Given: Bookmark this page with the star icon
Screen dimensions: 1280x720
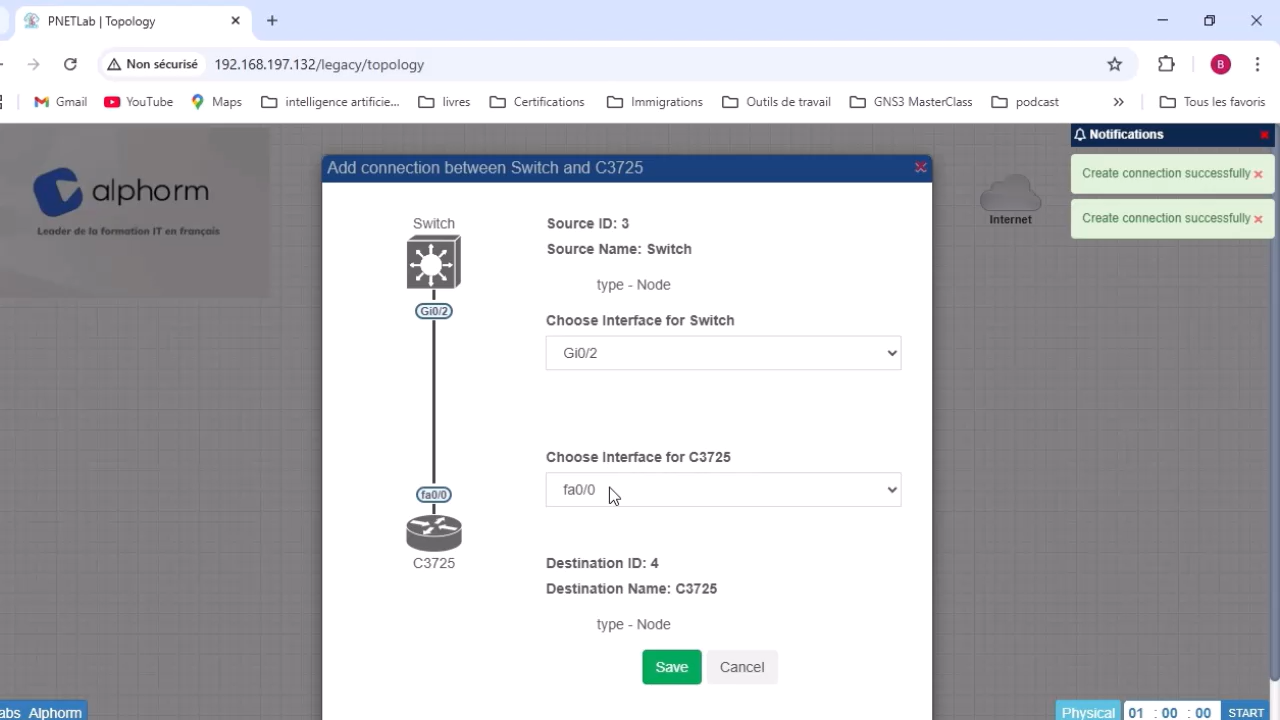Looking at the screenshot, I should 1114,64.
